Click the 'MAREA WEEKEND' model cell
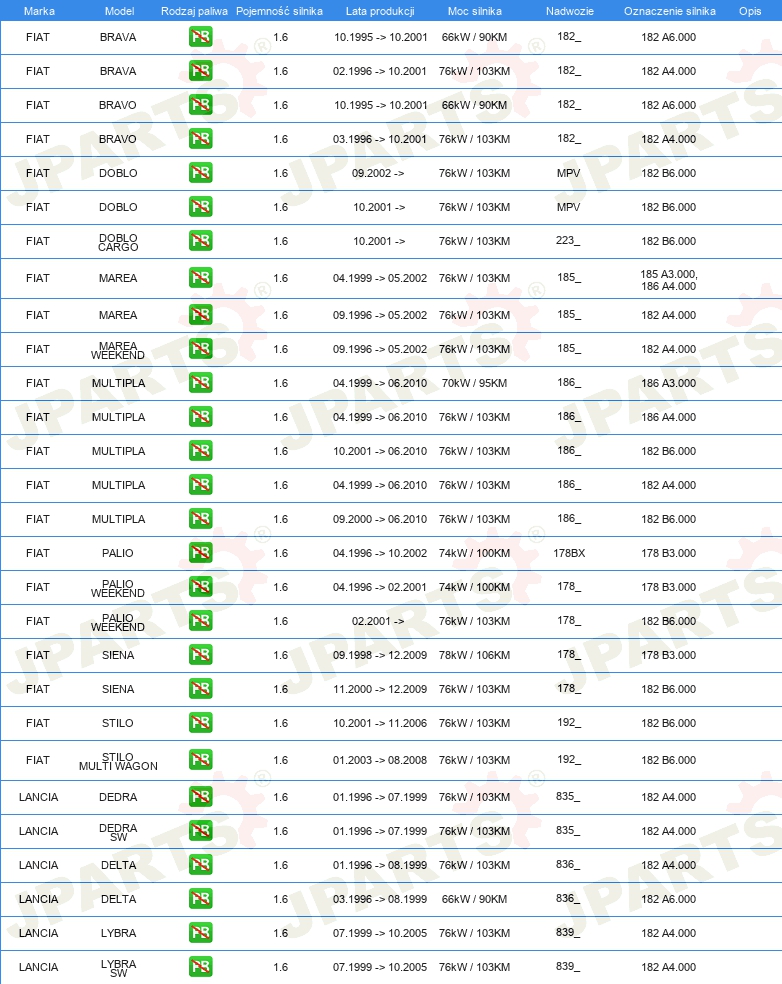 coord(118,350)
